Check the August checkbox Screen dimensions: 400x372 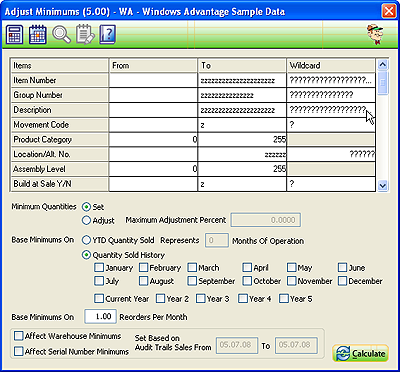[x=144, y=281]
